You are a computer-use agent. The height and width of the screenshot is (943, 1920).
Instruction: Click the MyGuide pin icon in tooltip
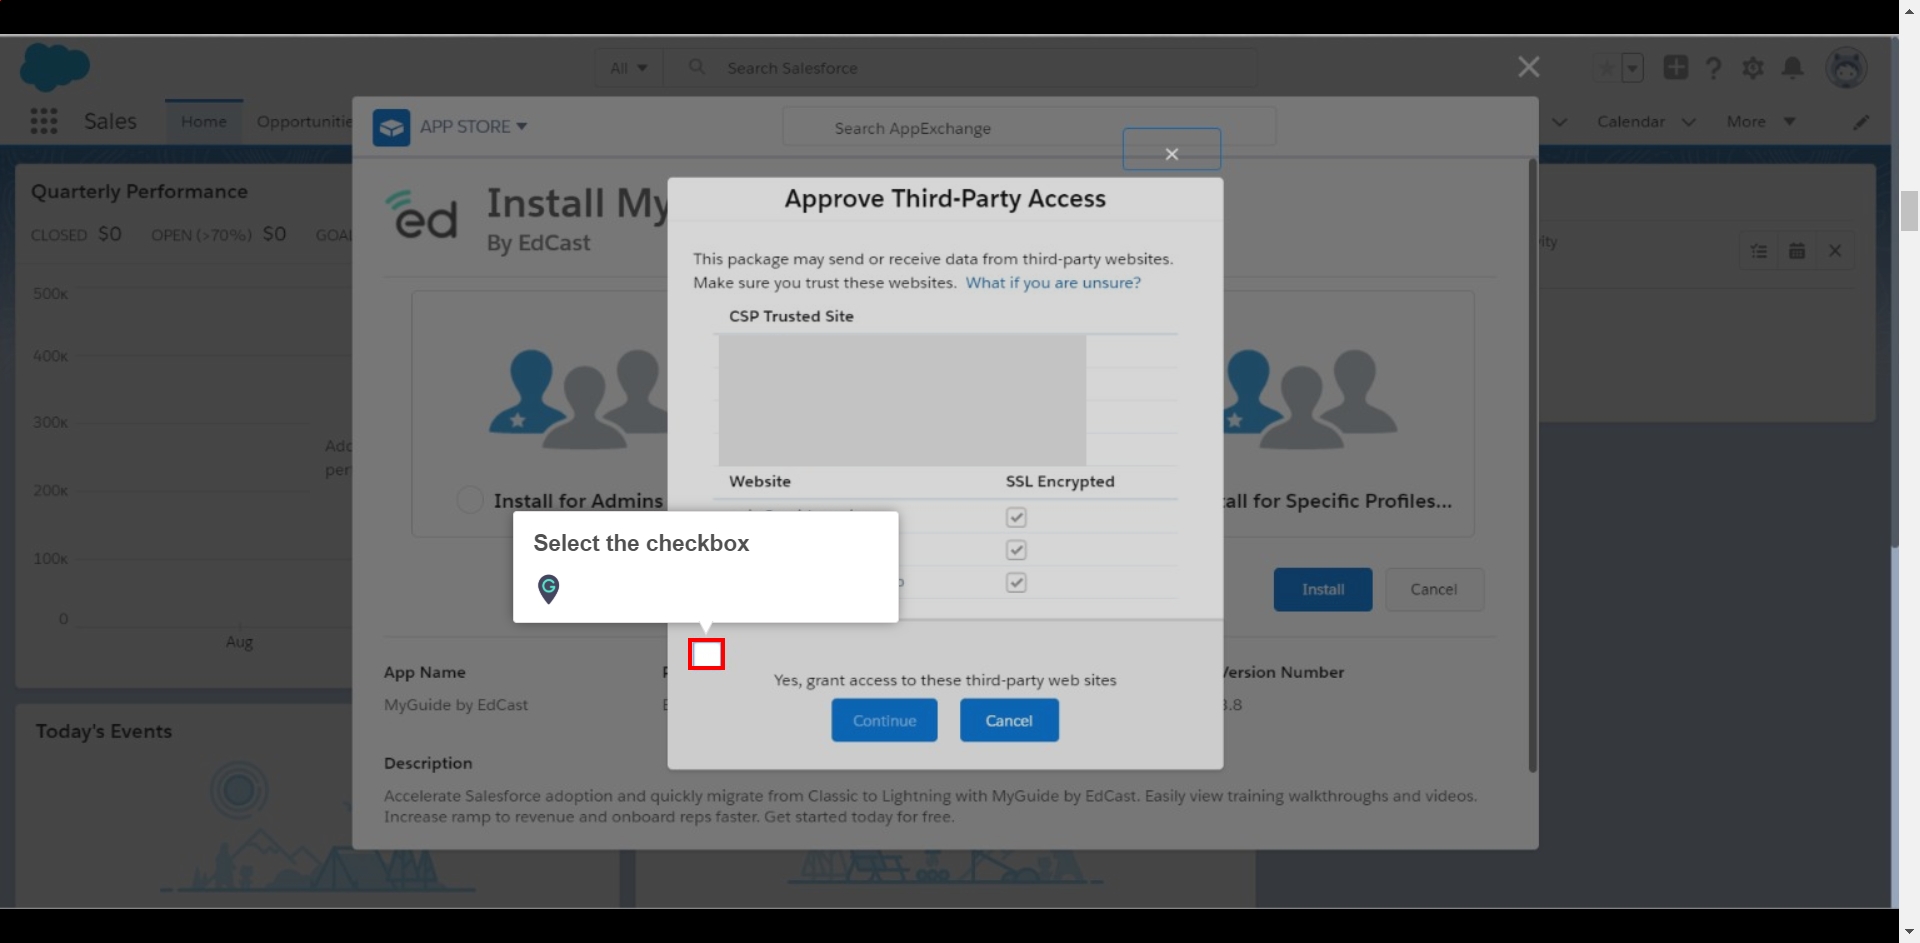click(548, 589)
